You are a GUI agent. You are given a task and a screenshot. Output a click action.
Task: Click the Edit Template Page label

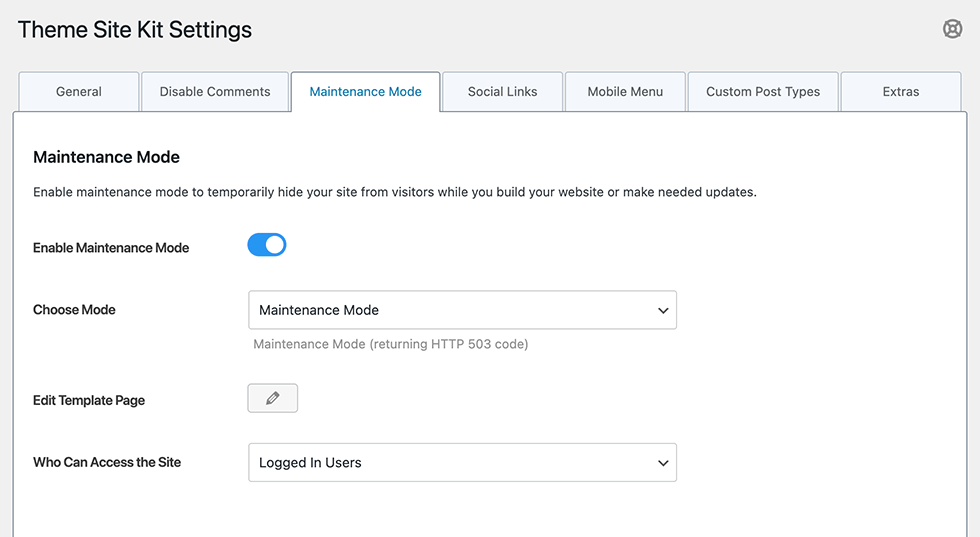tap(89, 400)
